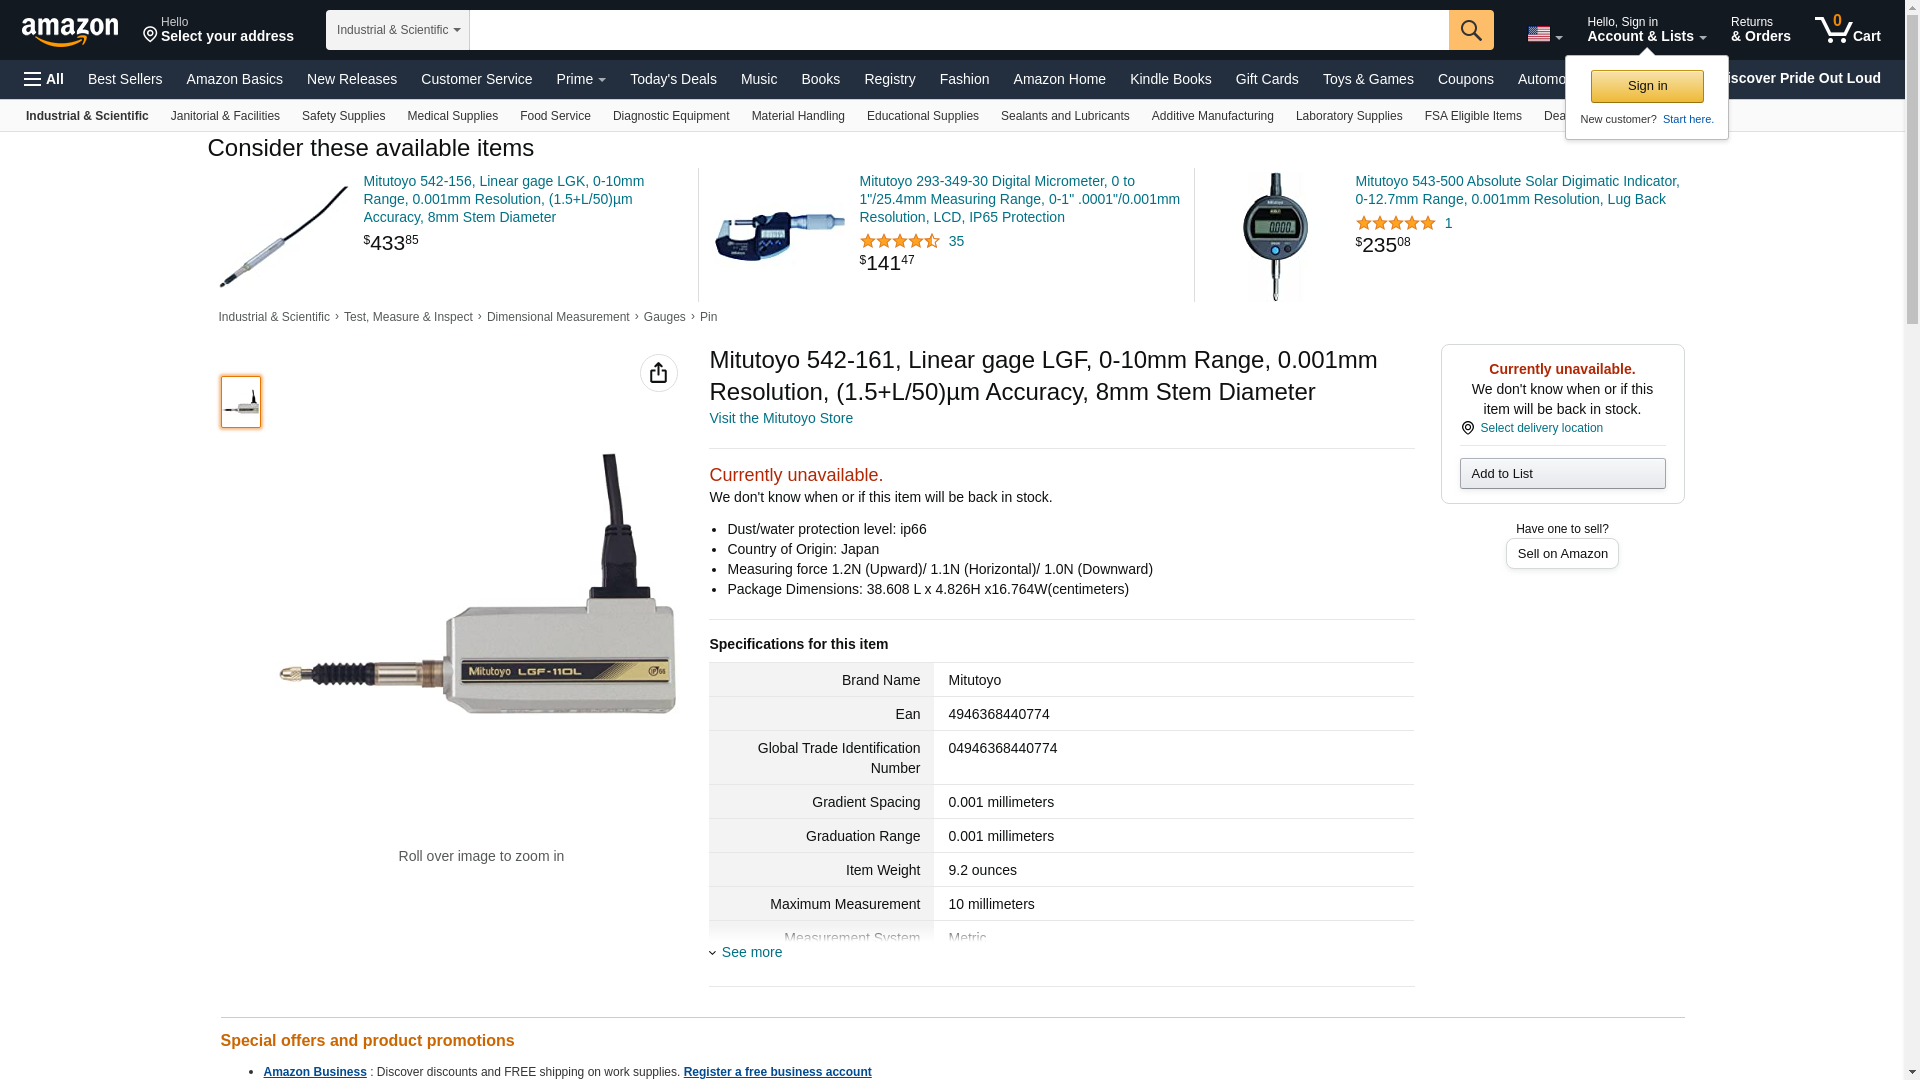Image resolution: width=1920 pixels, height=1080 pixels.
Task: Click the yellow Sign in button
Action: pos(1646,86)
